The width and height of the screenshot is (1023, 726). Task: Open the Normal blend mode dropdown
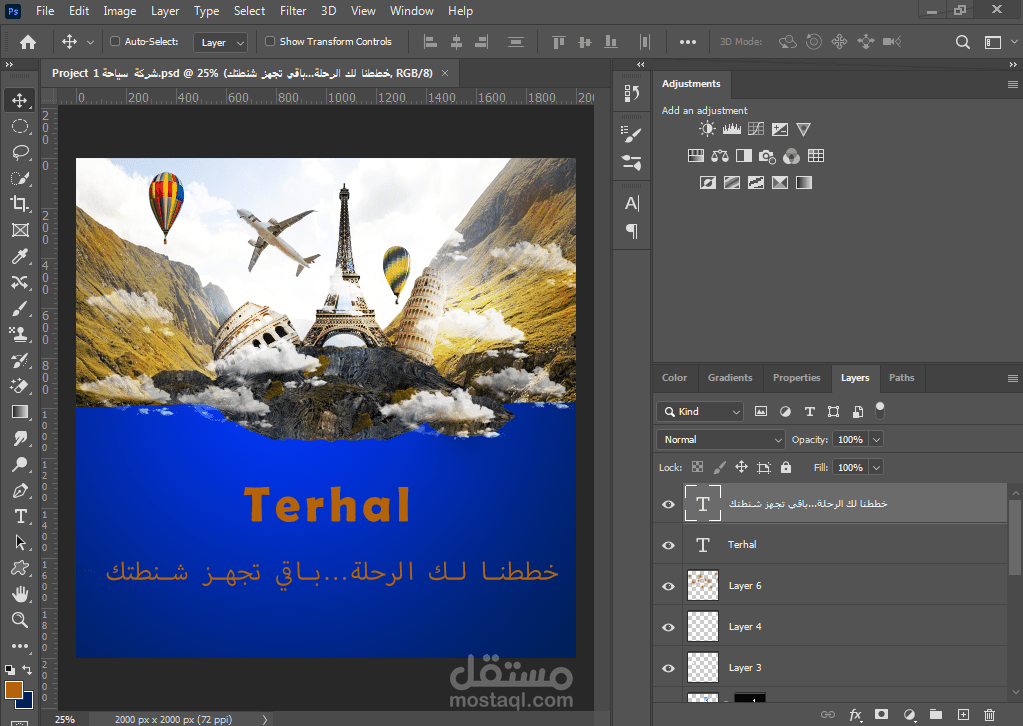coord(720,440)
